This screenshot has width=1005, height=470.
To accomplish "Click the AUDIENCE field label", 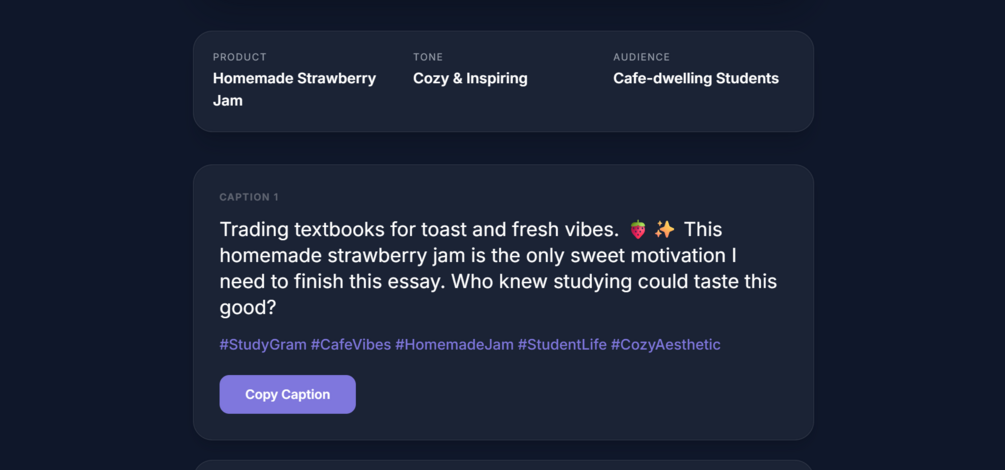I will pos(641,57).
